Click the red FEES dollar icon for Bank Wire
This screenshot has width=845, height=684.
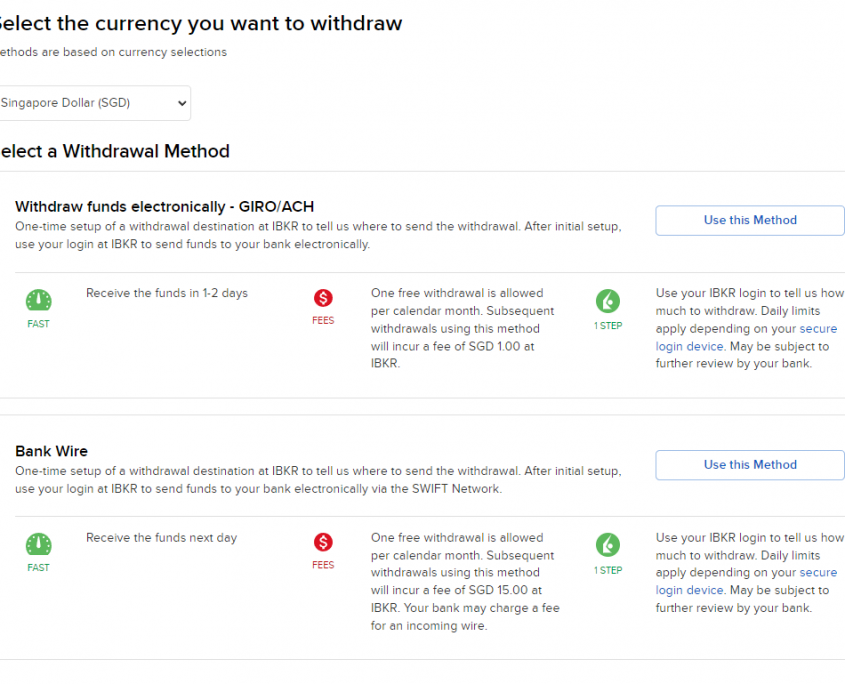pyautogui.click(x=323, y=542)
